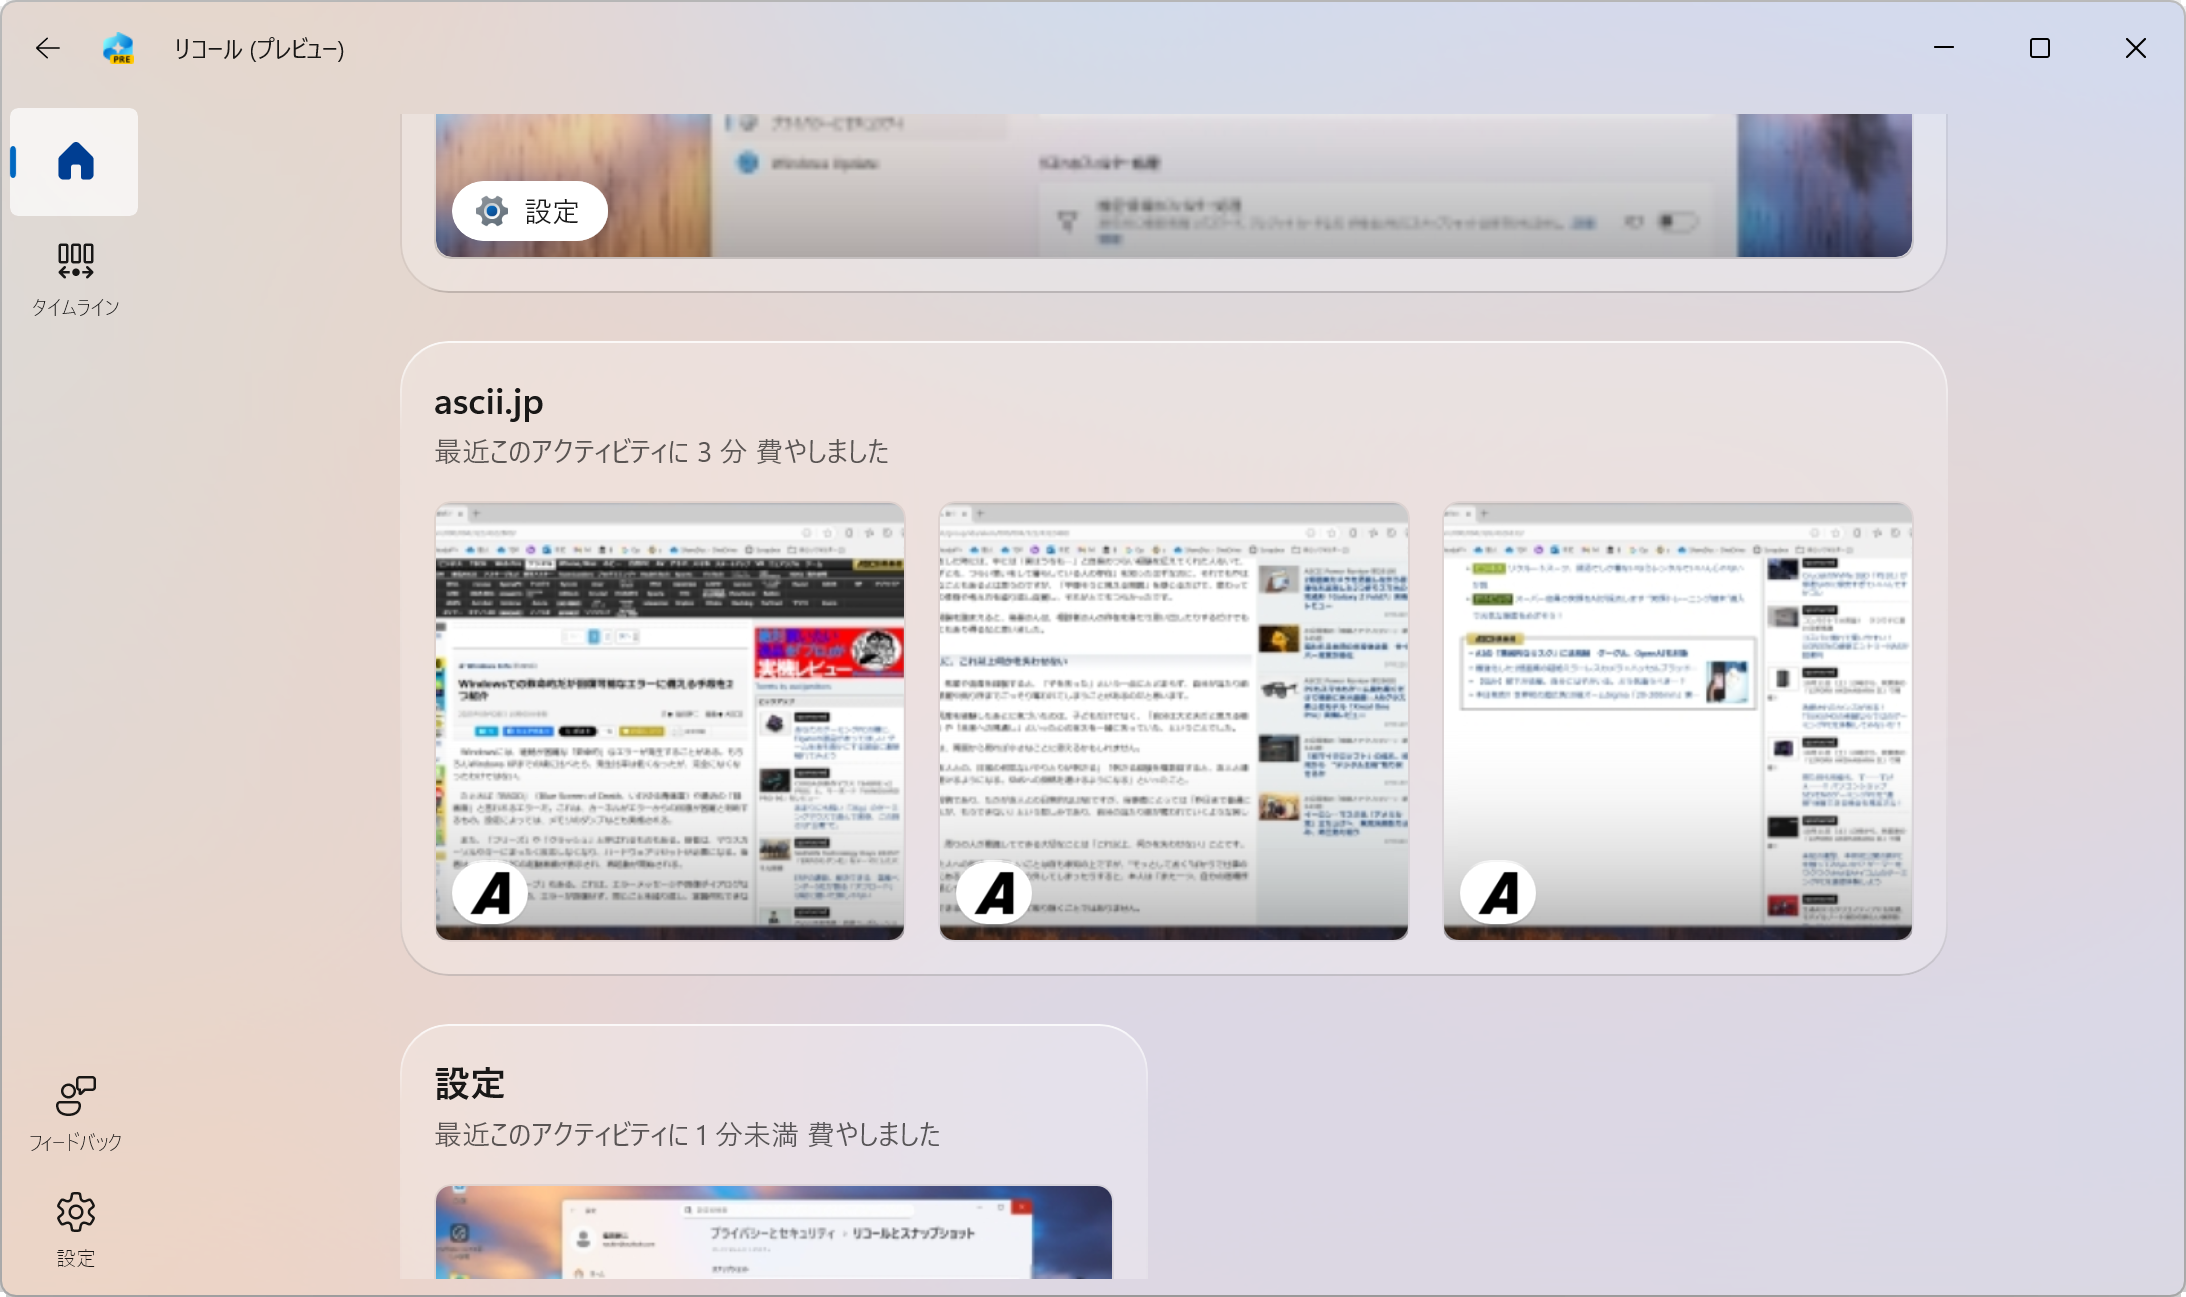Click the ASCII logo badge on the first snapshot
This screenshot has width=2186, height=1297.
coord(490,893)
